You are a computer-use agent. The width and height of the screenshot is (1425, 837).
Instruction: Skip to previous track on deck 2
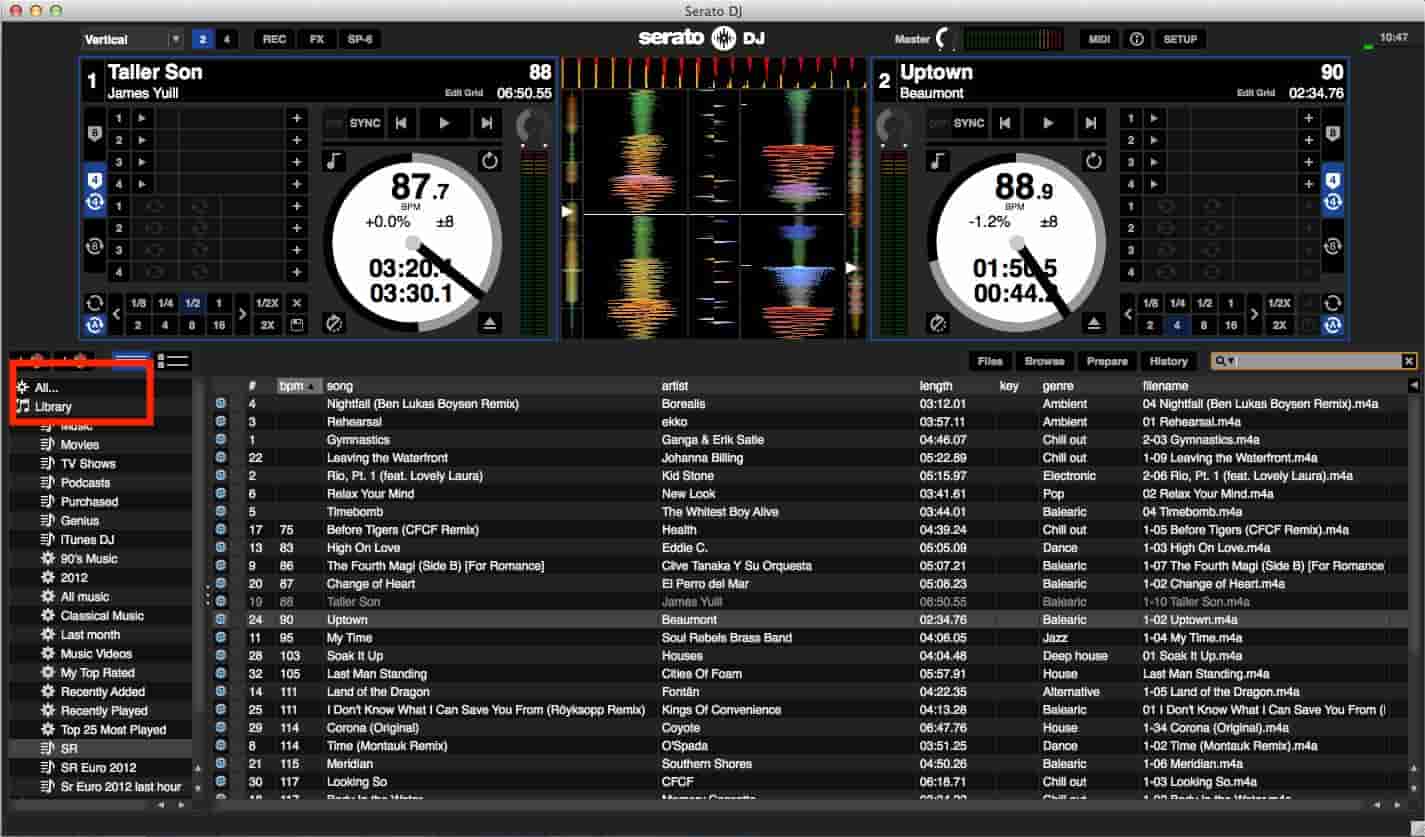coord(1005,123)
